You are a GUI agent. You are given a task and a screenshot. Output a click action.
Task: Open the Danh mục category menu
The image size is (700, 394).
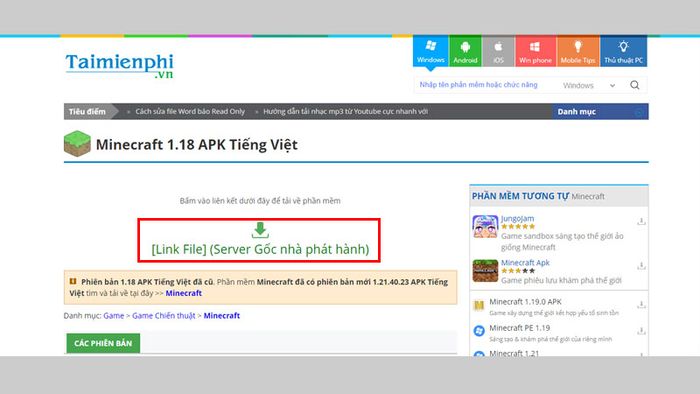tap(600, 112)
